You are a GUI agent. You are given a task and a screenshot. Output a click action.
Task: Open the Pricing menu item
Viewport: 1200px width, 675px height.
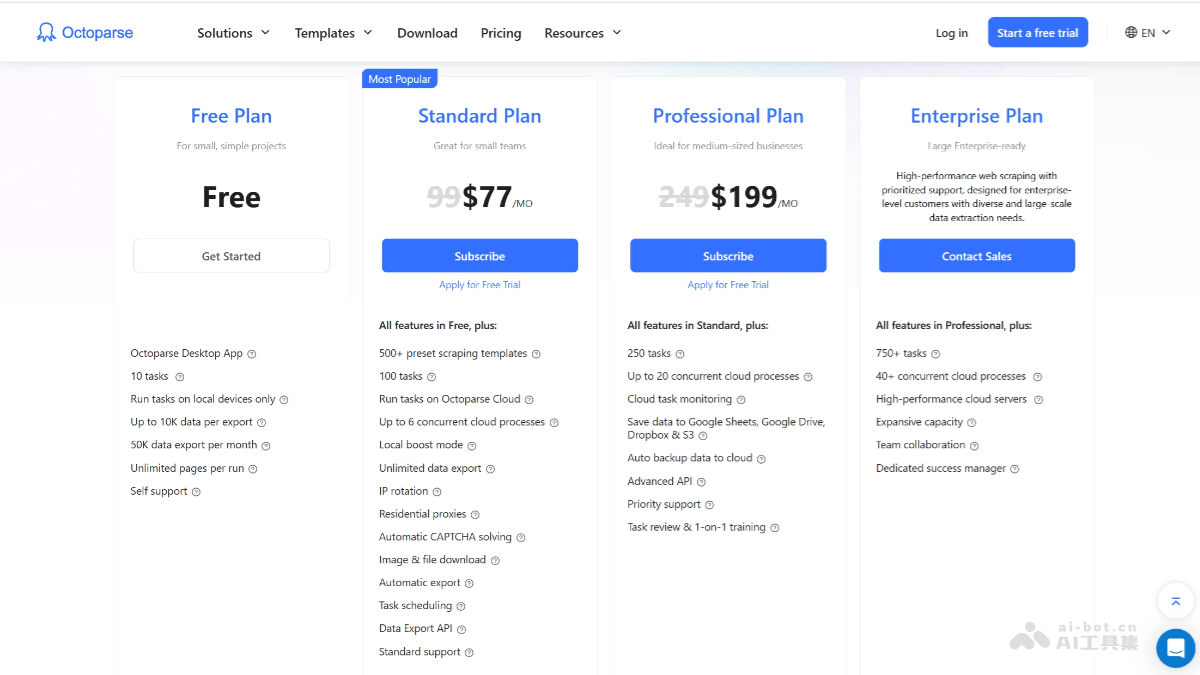[501, 33]
